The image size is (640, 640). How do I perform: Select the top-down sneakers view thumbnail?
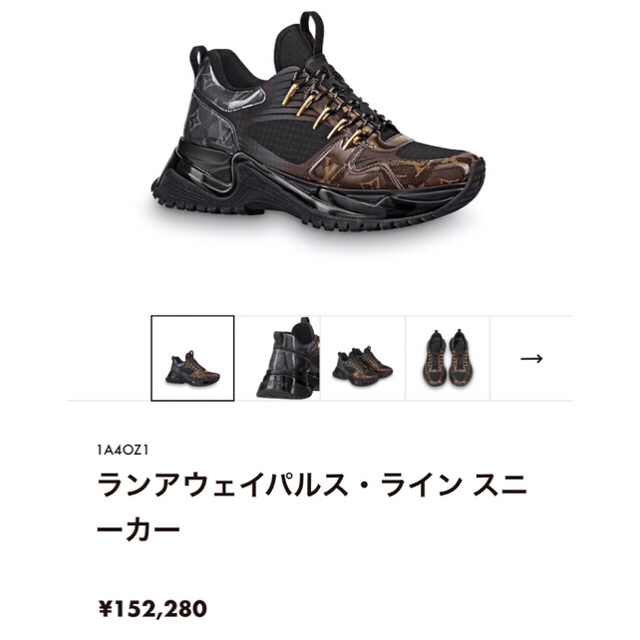[x=448, y=358]
